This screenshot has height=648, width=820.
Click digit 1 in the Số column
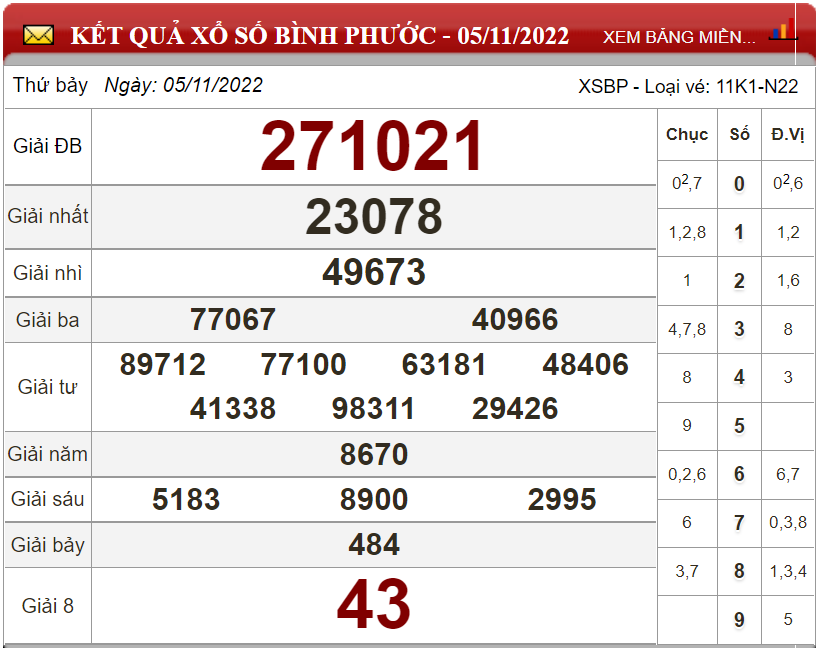[x=739, y=232]
